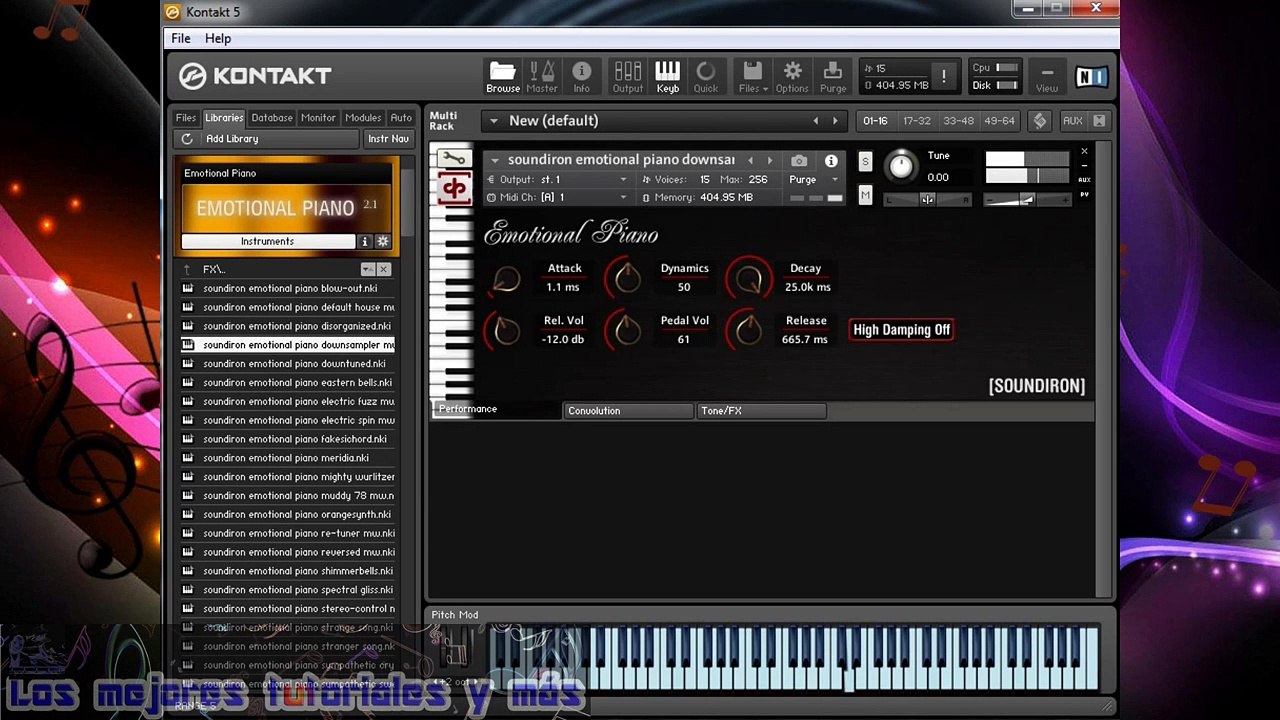
Task: Click the Info toolbar icon
Action: (581, 77)
